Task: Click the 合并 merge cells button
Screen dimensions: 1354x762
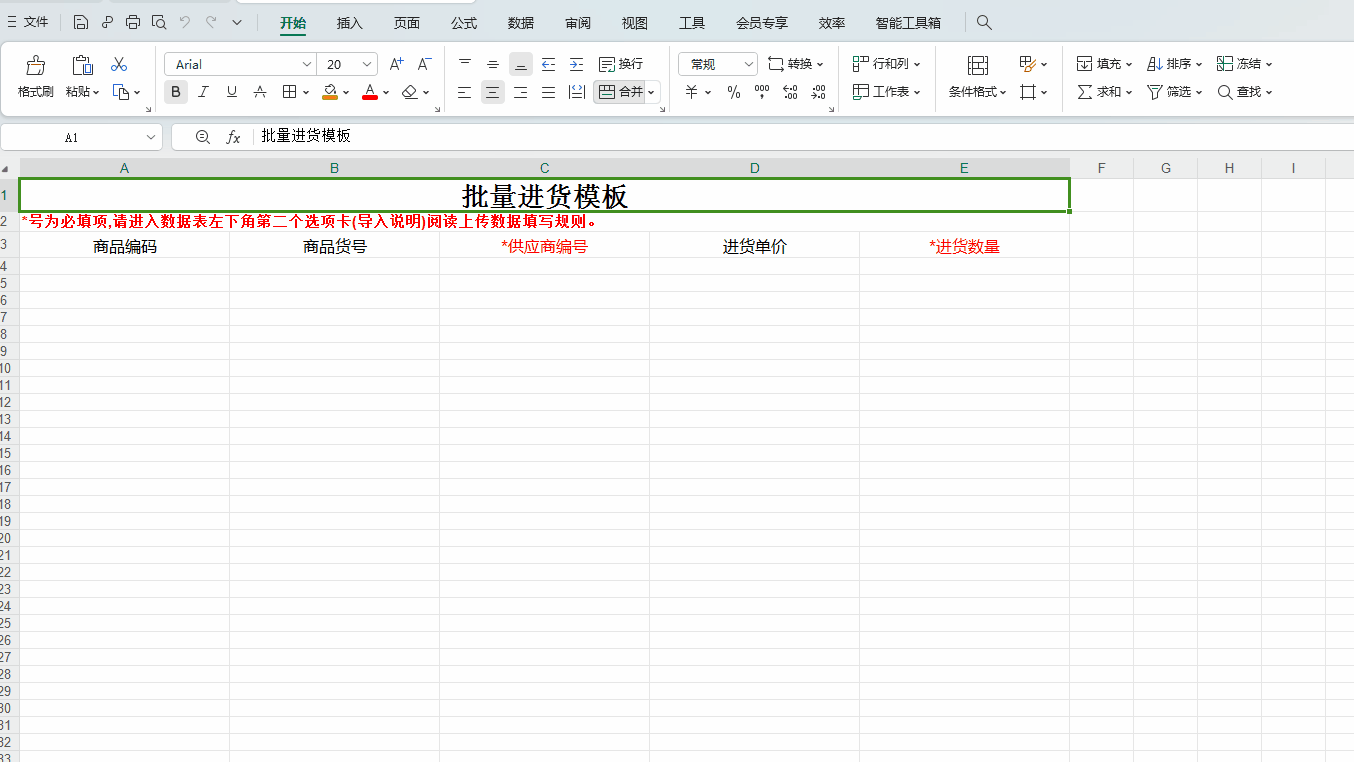Action: pos(621,92)
